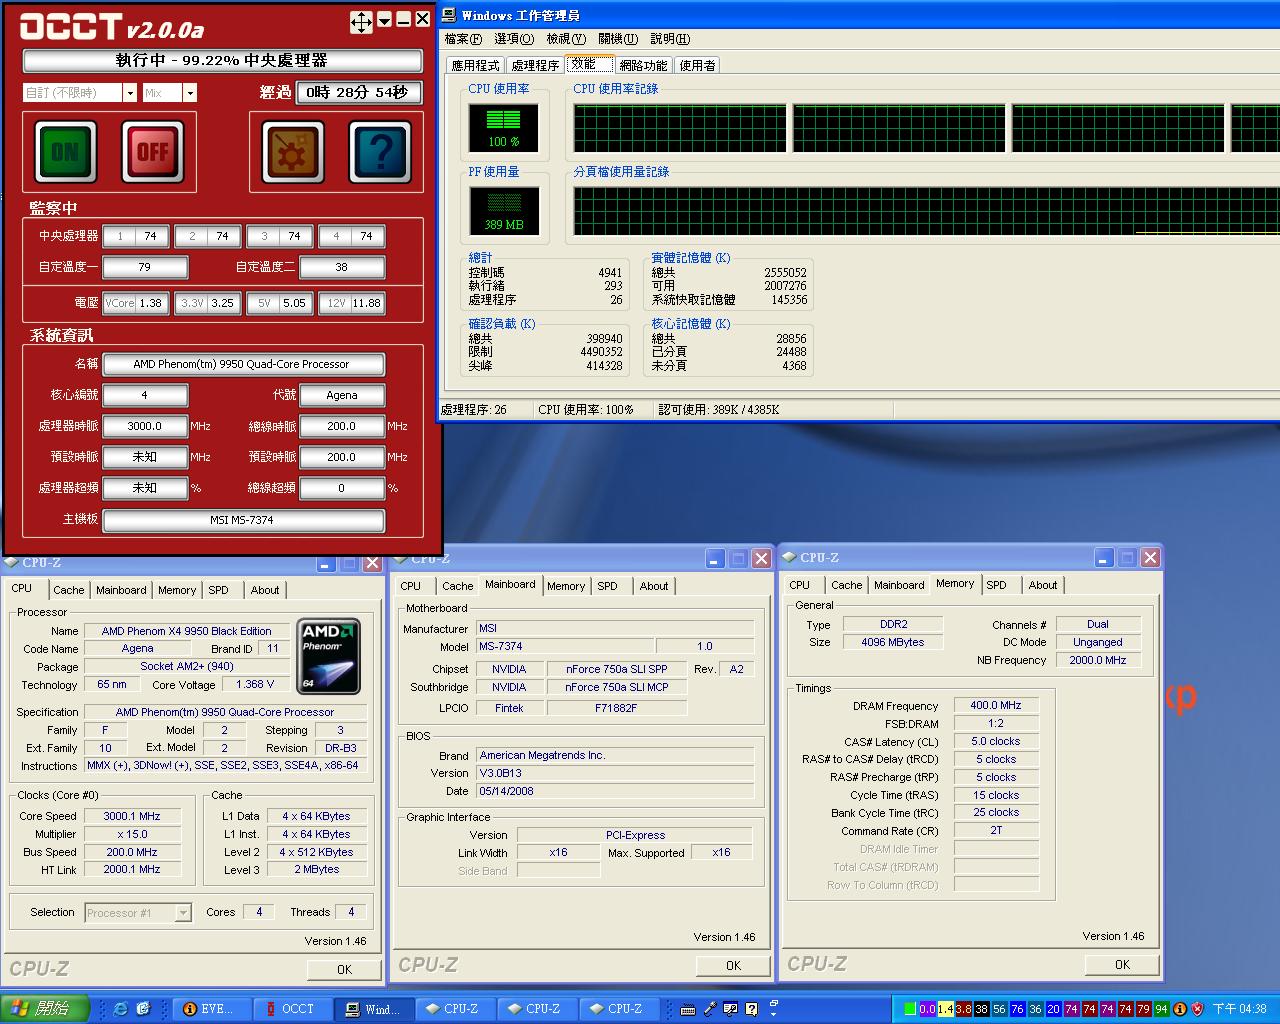Screen dimensions: 1280x1024
Task: Open the OCCT title bar down-arrow menu
Action: (x=385, y=20)
